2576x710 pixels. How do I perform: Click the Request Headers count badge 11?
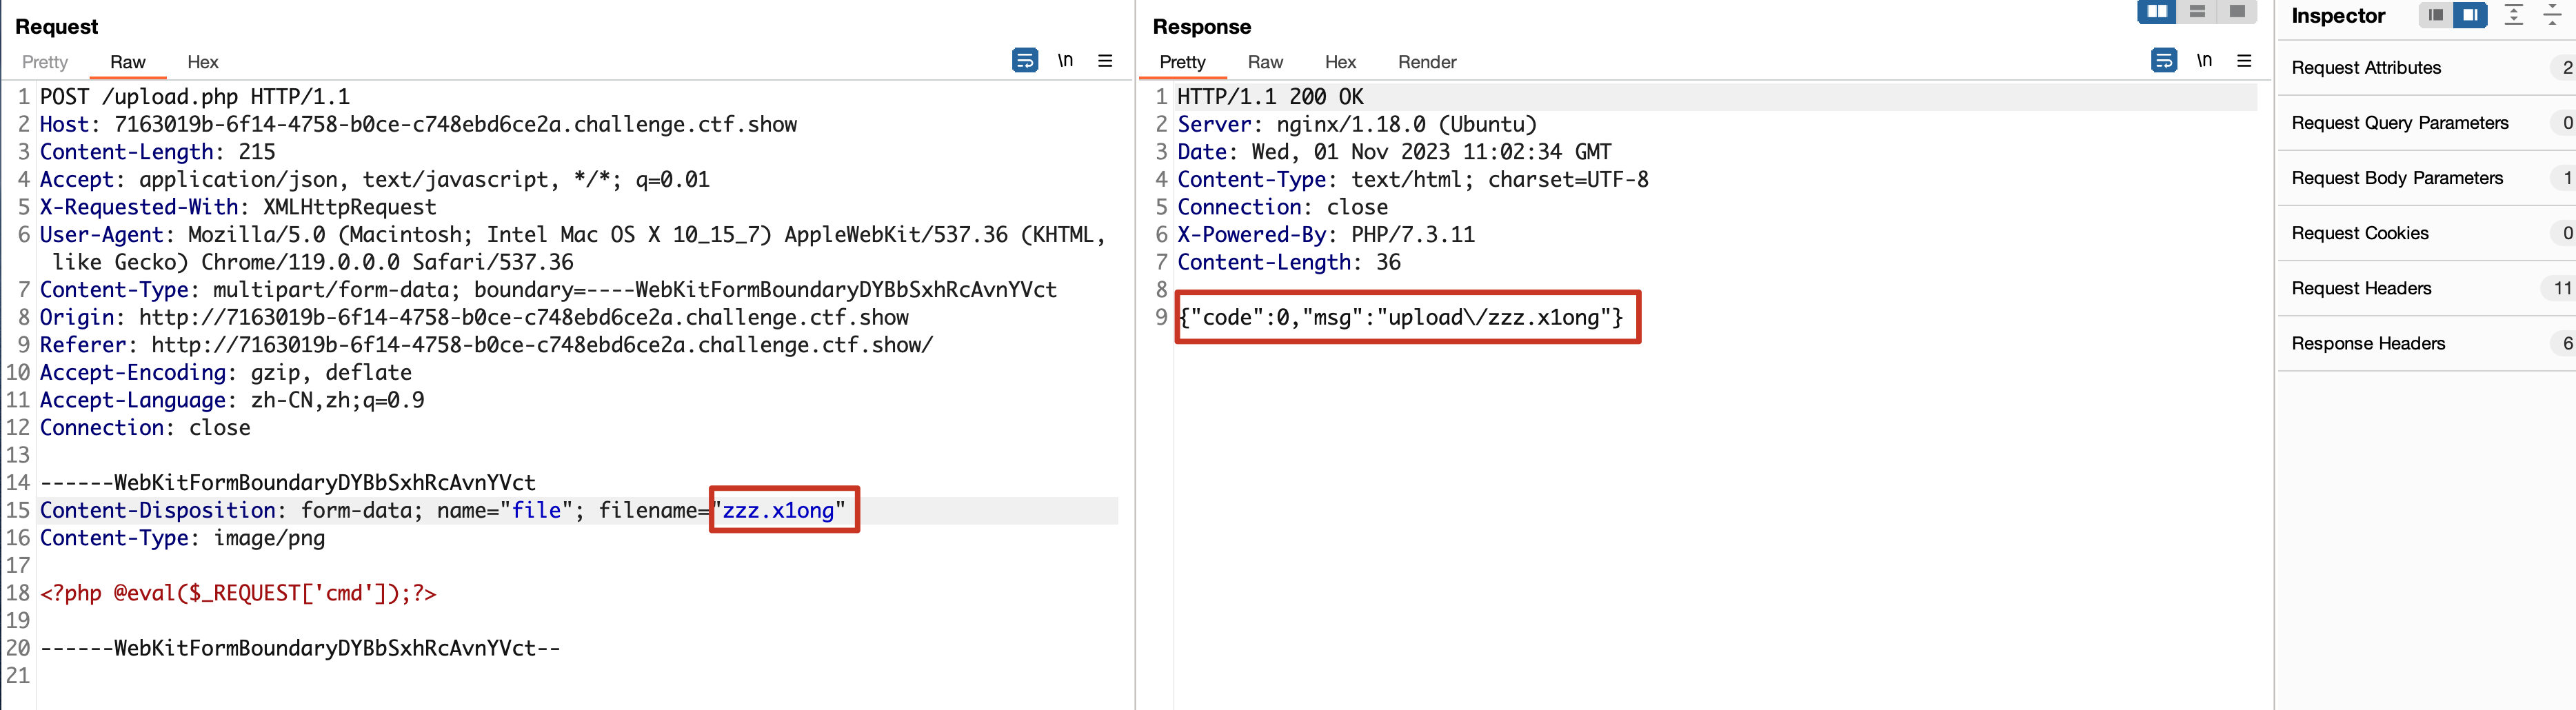click(2562, 288)
